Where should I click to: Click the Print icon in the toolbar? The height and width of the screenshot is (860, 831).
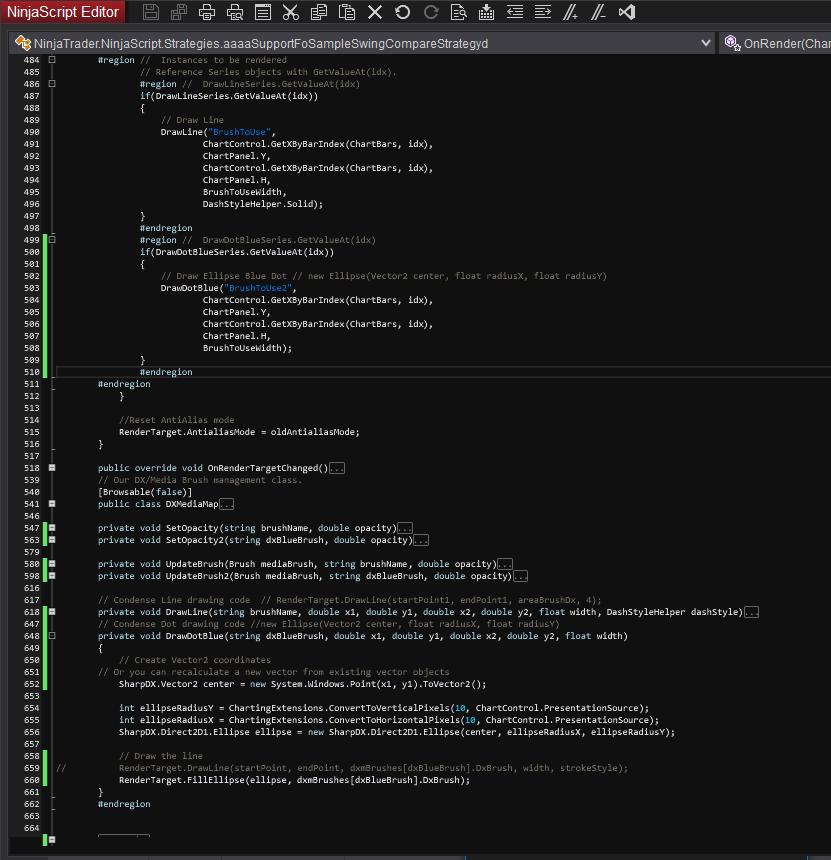(x=207, y=13)
